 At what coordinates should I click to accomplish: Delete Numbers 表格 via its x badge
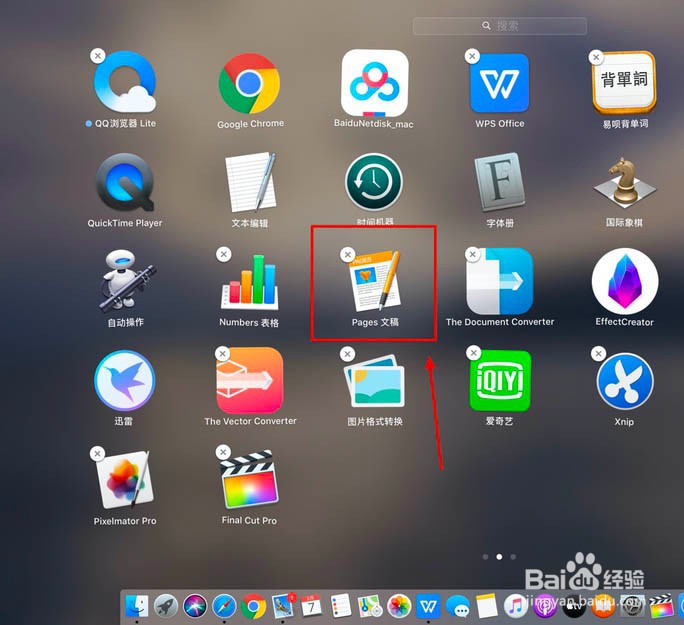224,254
